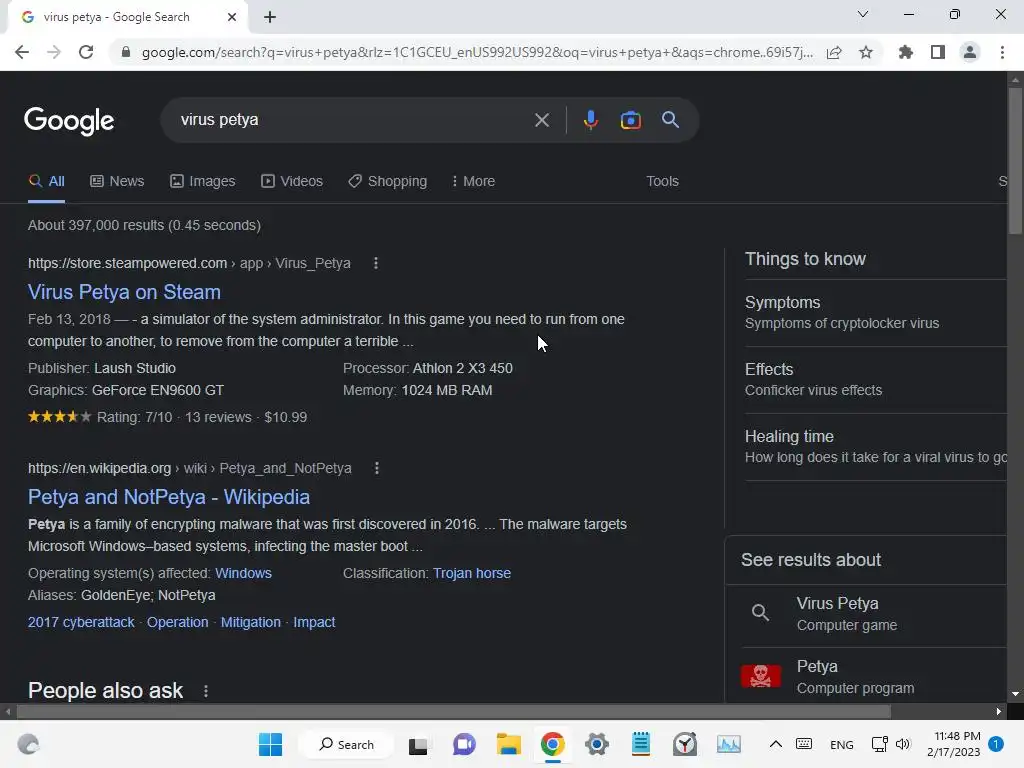
Task: Submit search with the magnifier icon
Action: pos(670,120)
